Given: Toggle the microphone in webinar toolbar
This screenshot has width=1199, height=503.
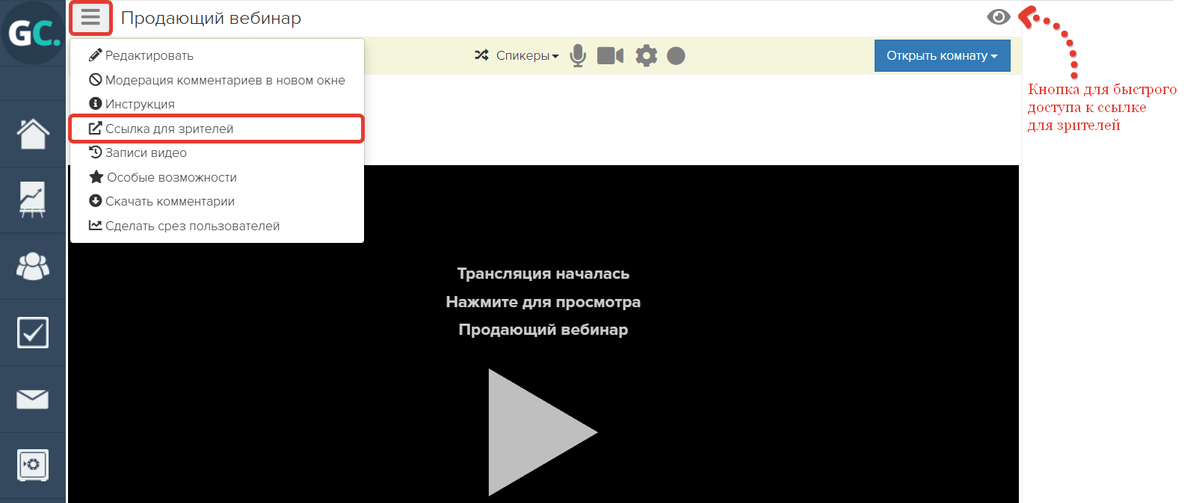Looking at the screenshot, I should pyautogui.click(x=578, y=56).
